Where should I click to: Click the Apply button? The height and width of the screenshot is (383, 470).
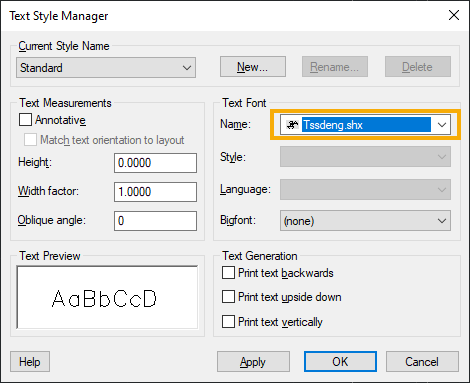pyautogui.click(x=253, y=362)
